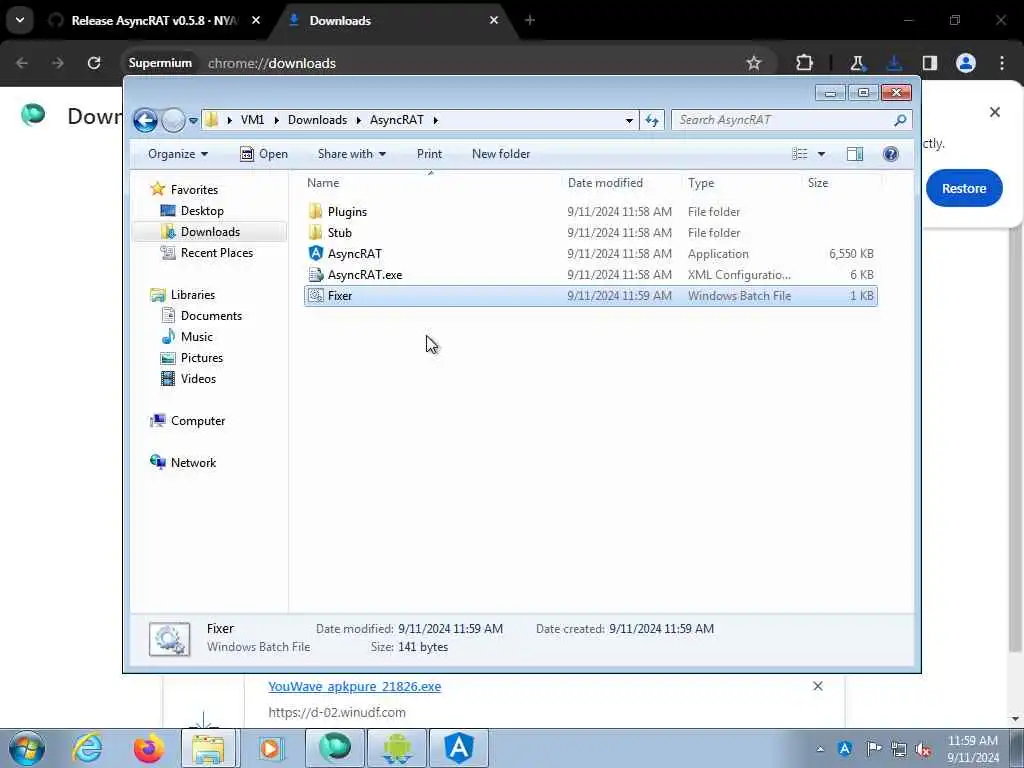Image resolution: width=1024 pixels, height=768 pixels.
Task: Bookmark this page with star icon
Action: click(754, 63)
